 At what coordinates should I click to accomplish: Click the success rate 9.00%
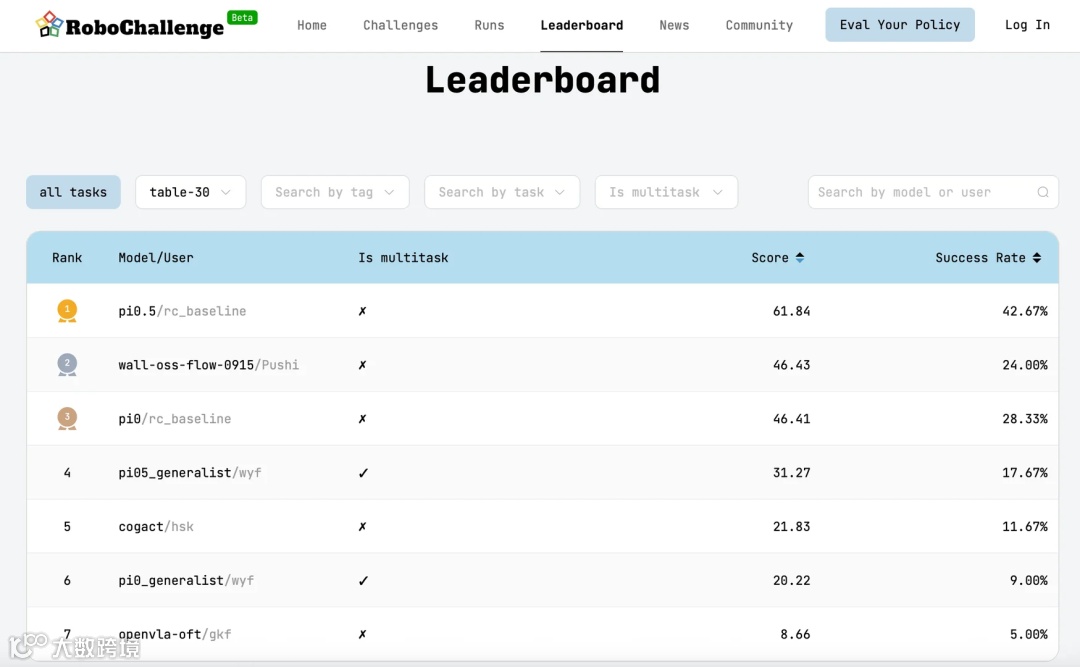tap(1029, 580)
